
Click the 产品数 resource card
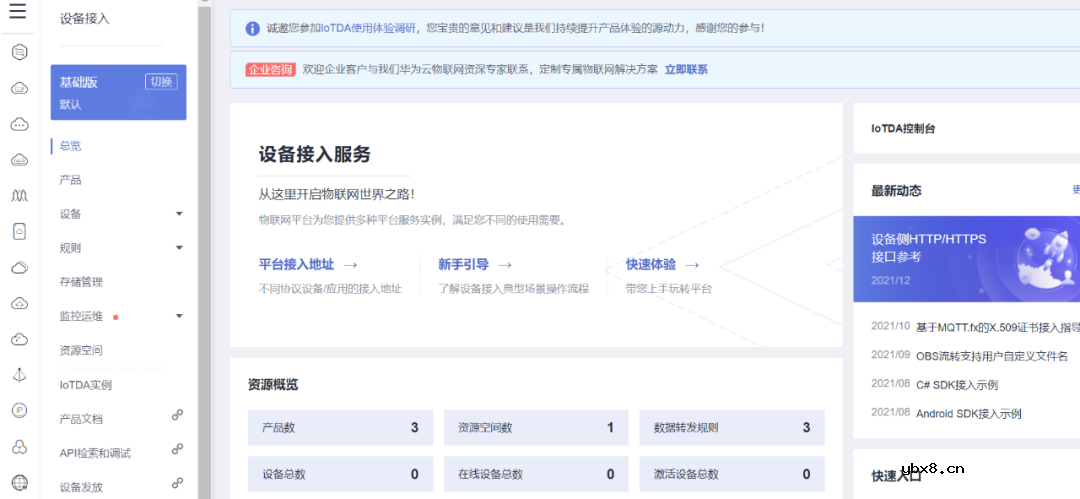click(x=341, y=427)
